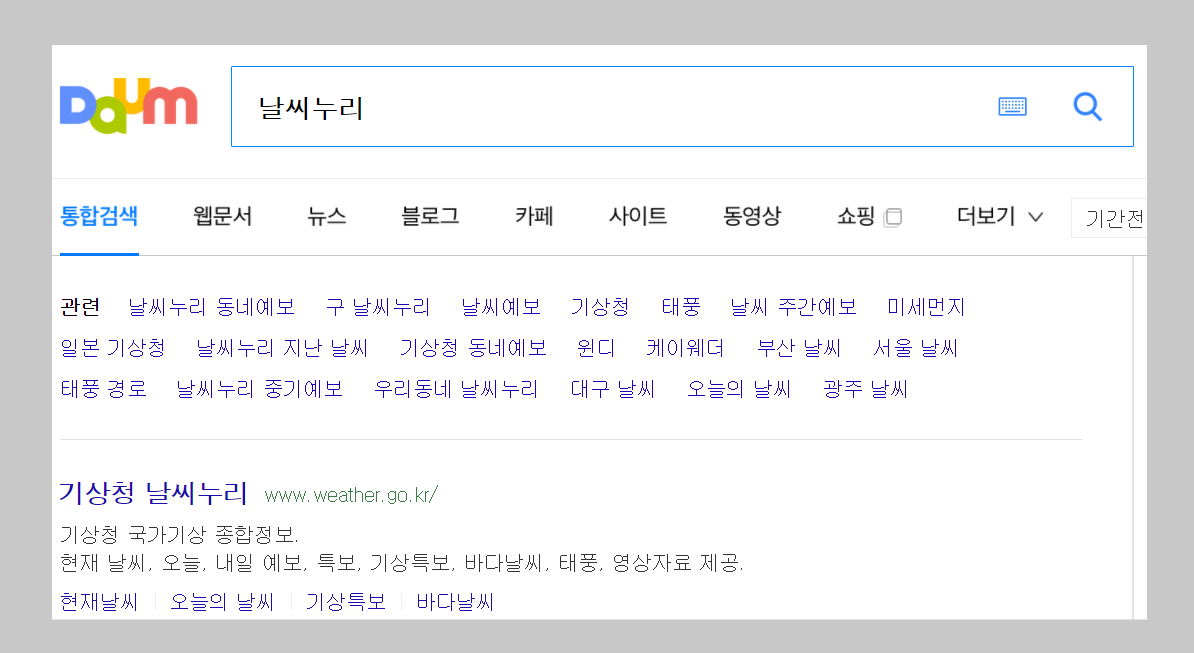This screenshot has height=653, width=1194.
Task: Click the magnifier search button
Action: pyautogui.click(x=1087, y=107)
